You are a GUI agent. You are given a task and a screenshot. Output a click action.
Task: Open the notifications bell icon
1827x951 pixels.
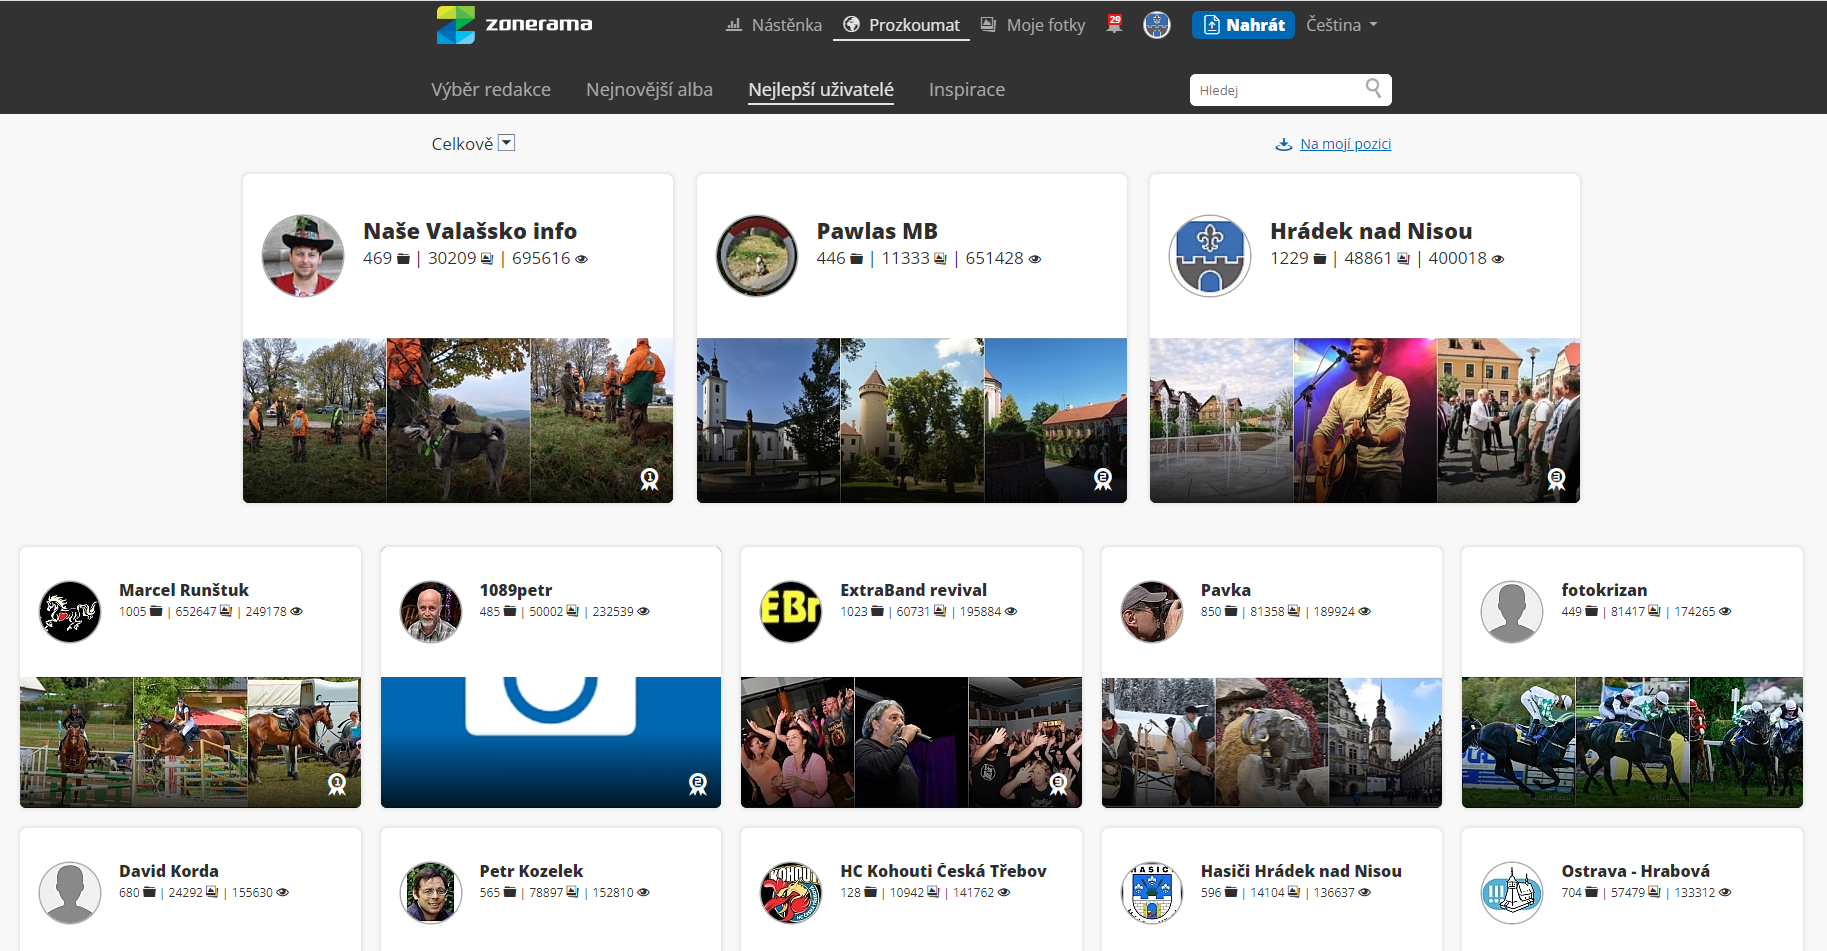(1114, 24)
